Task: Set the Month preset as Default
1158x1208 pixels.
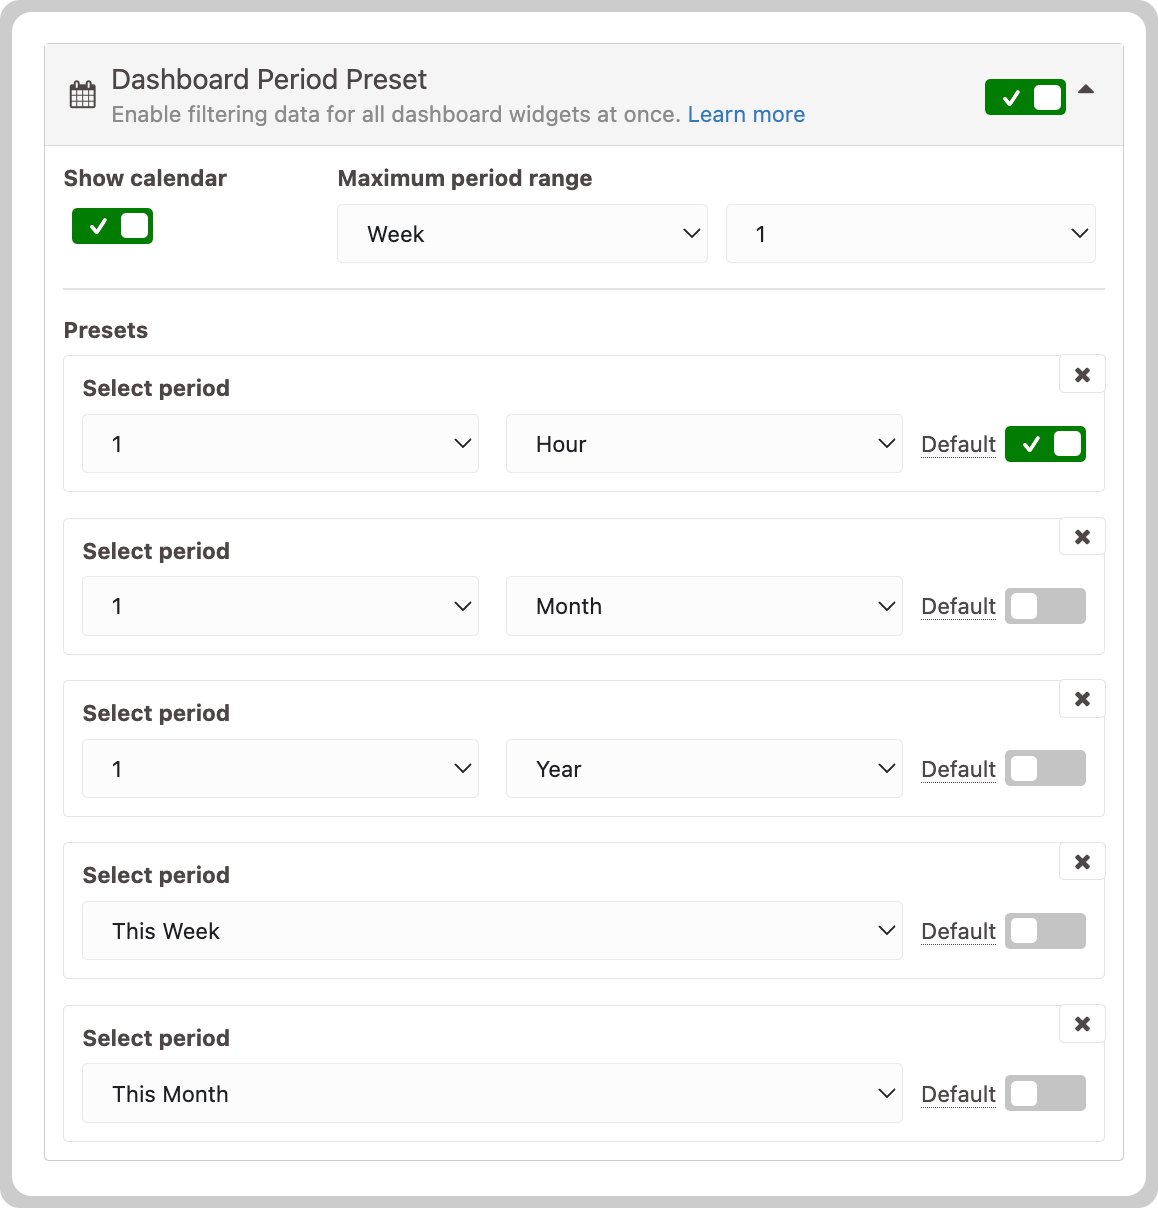Action: [1045, 606]
